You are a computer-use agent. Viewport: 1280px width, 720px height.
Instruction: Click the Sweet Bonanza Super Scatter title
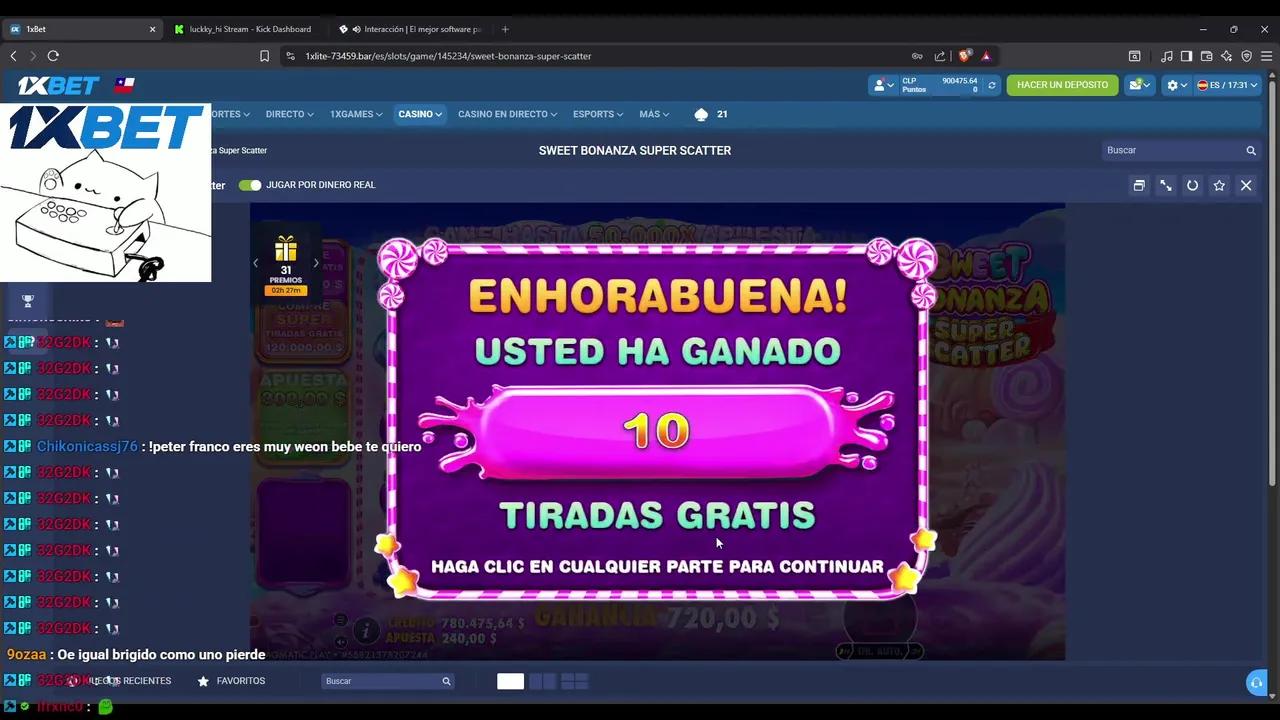[x=635, y=150]
